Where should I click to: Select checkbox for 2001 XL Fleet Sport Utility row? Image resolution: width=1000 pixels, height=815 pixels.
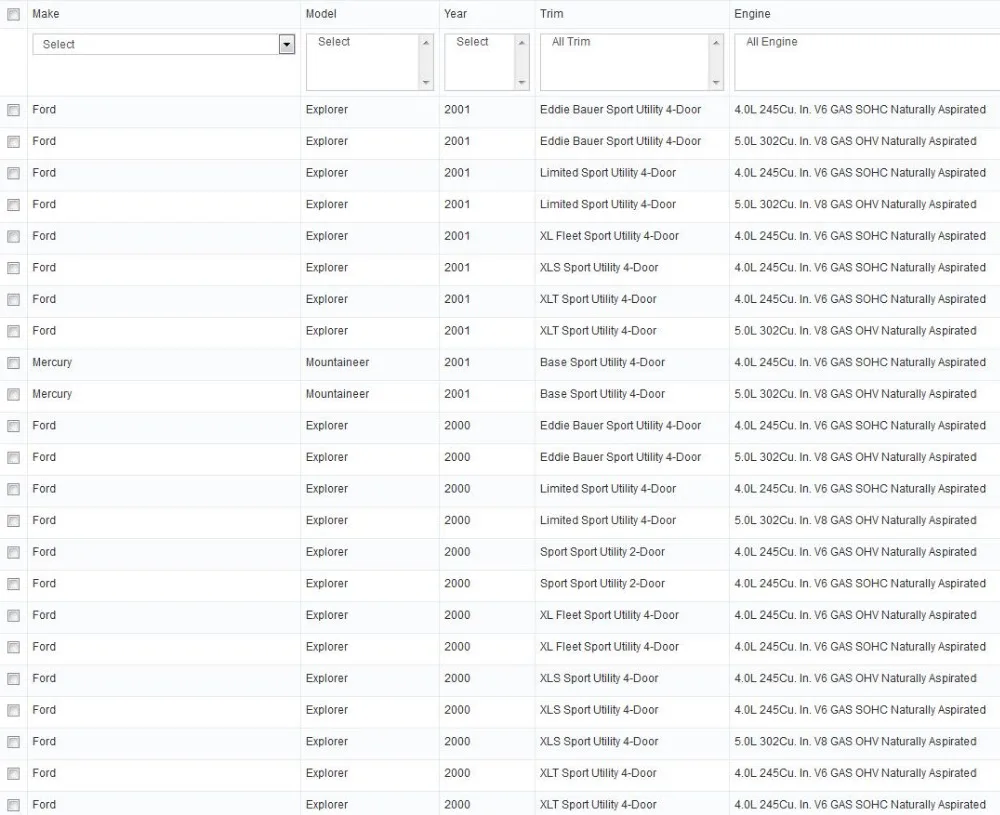point(13,237)
